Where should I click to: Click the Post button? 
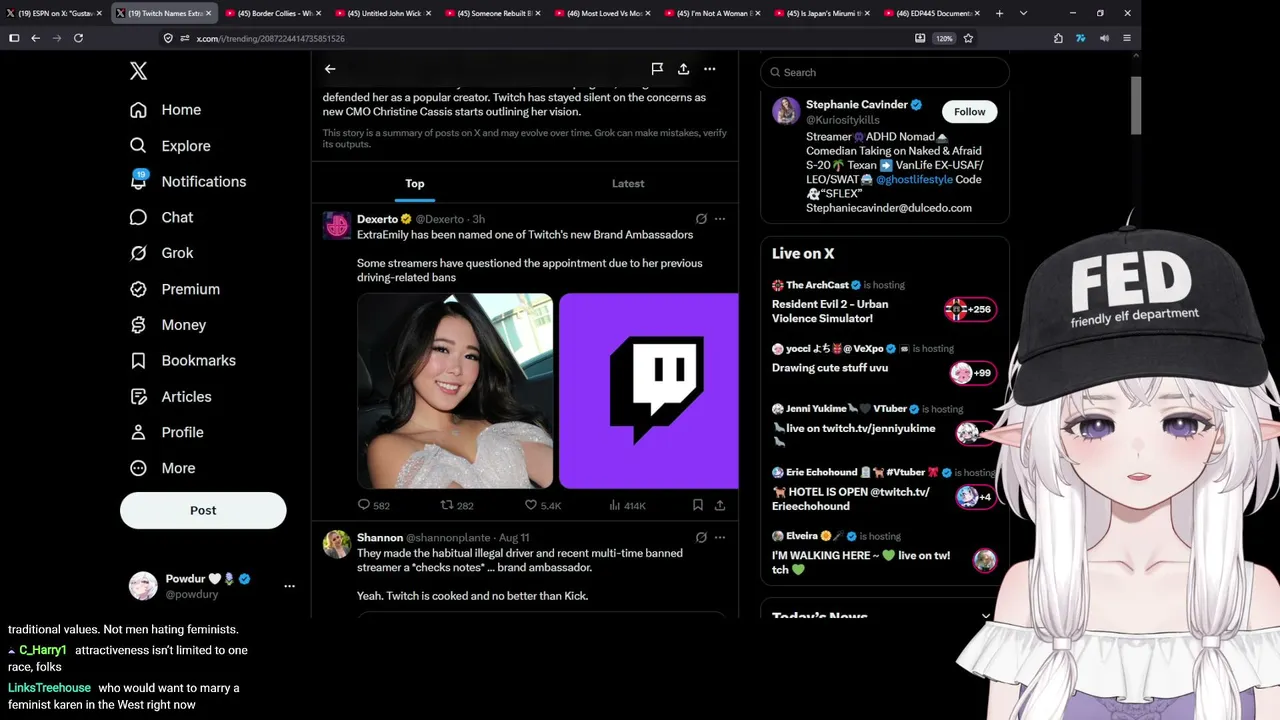pos(203,510)
